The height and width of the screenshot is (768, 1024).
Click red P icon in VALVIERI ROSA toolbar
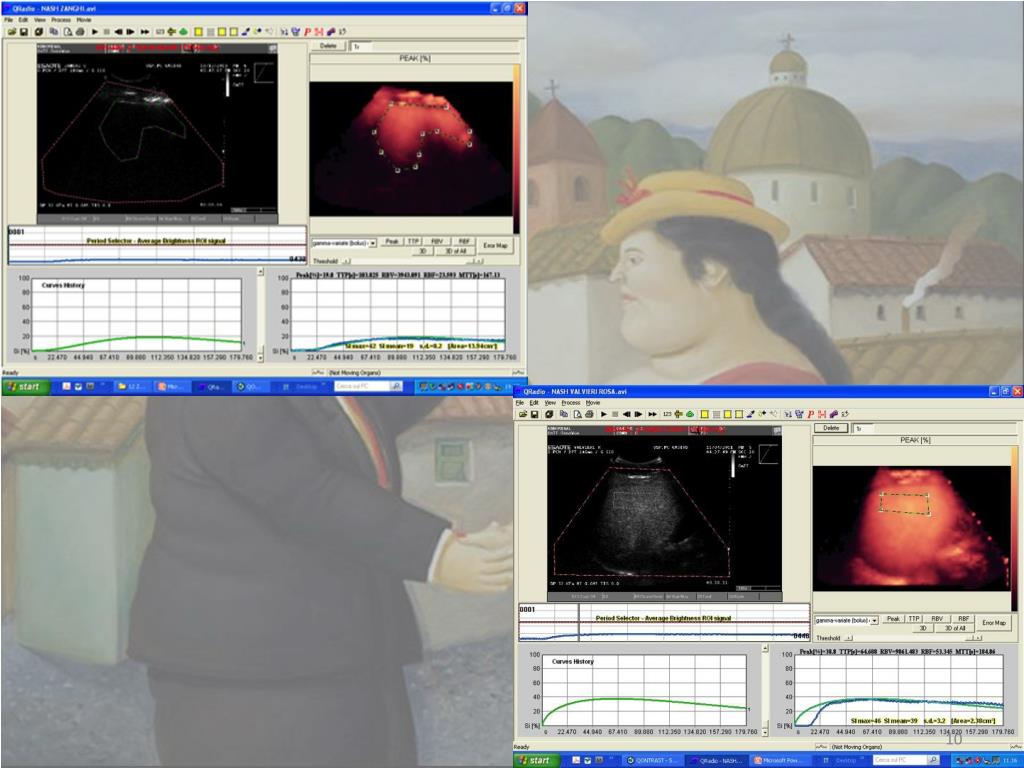coord(810,414)
